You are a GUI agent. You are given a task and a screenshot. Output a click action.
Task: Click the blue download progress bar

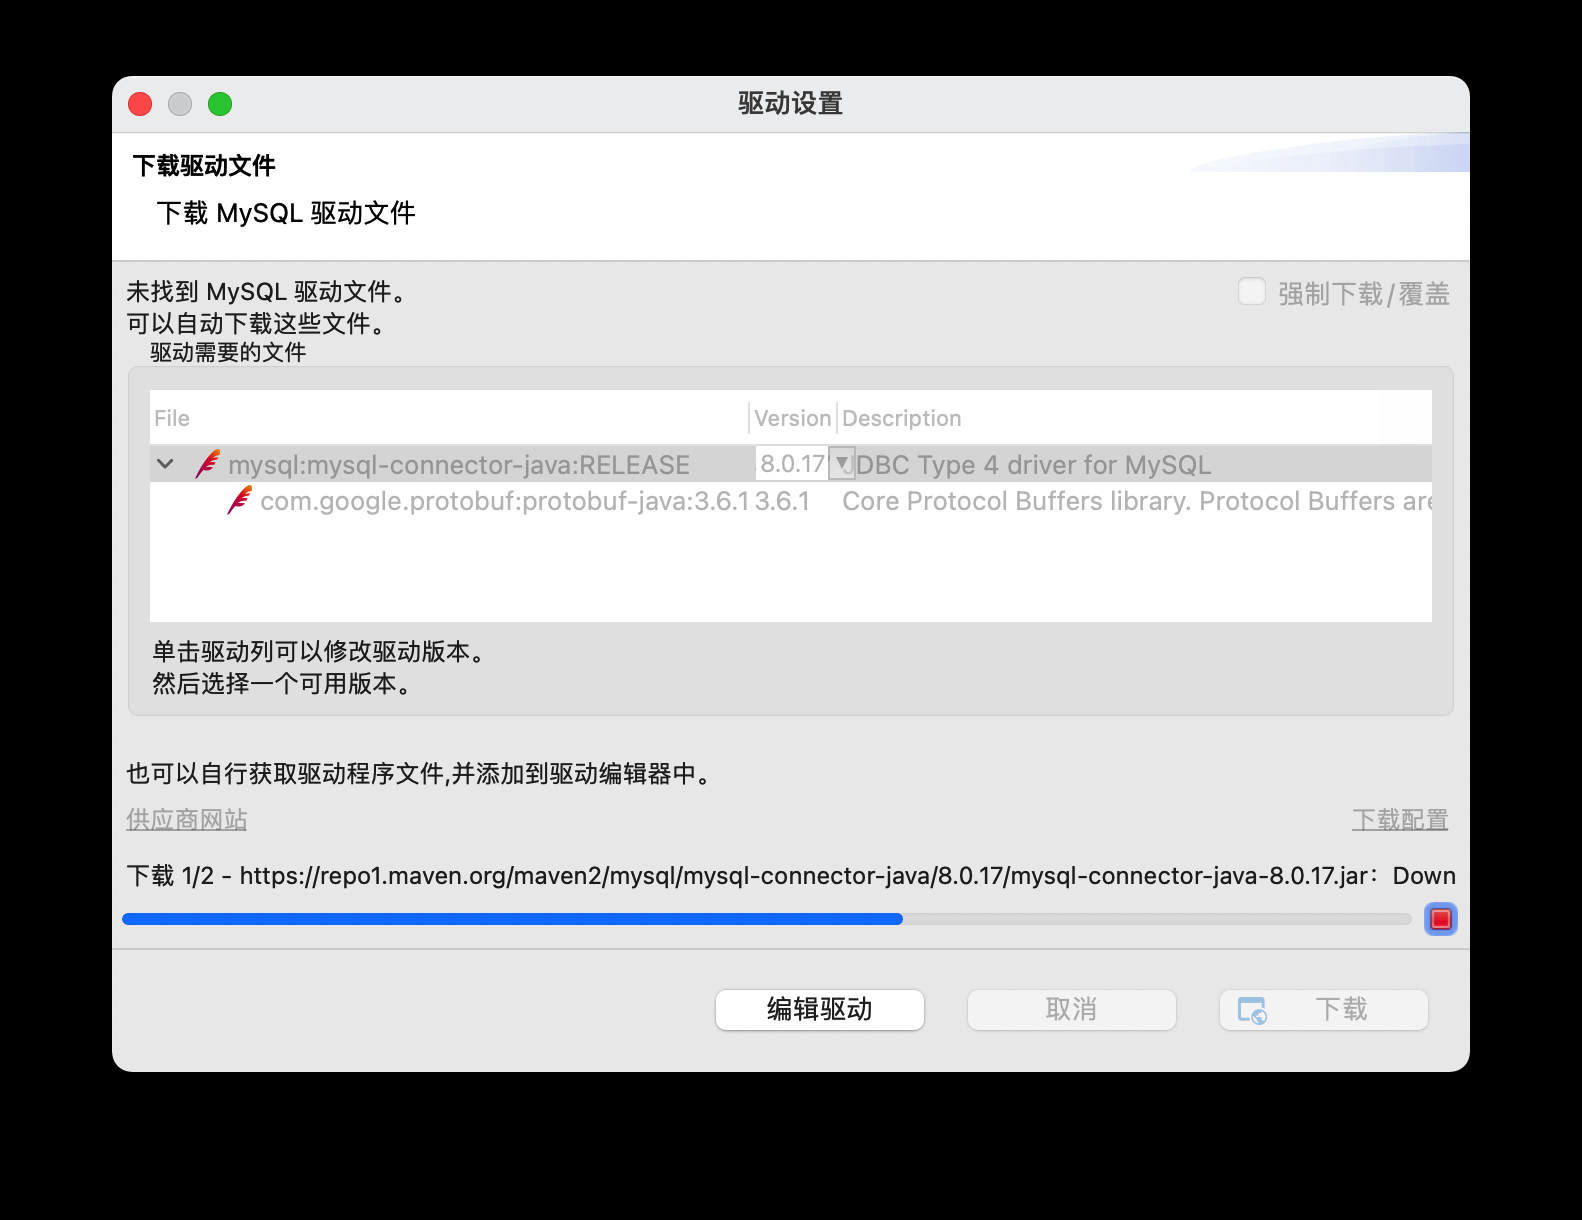click(x=512, y=919)
